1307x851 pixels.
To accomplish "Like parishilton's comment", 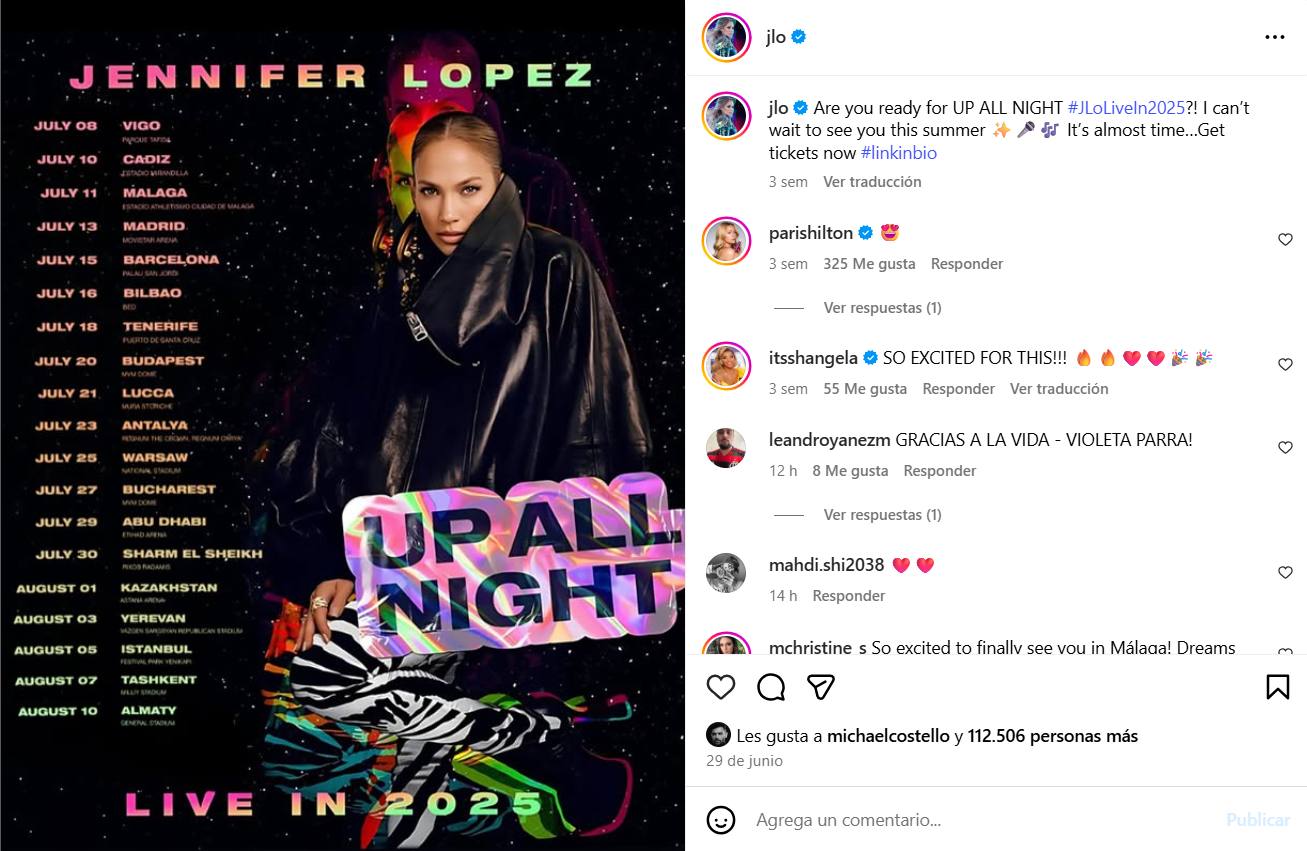I will point(1285,240).
